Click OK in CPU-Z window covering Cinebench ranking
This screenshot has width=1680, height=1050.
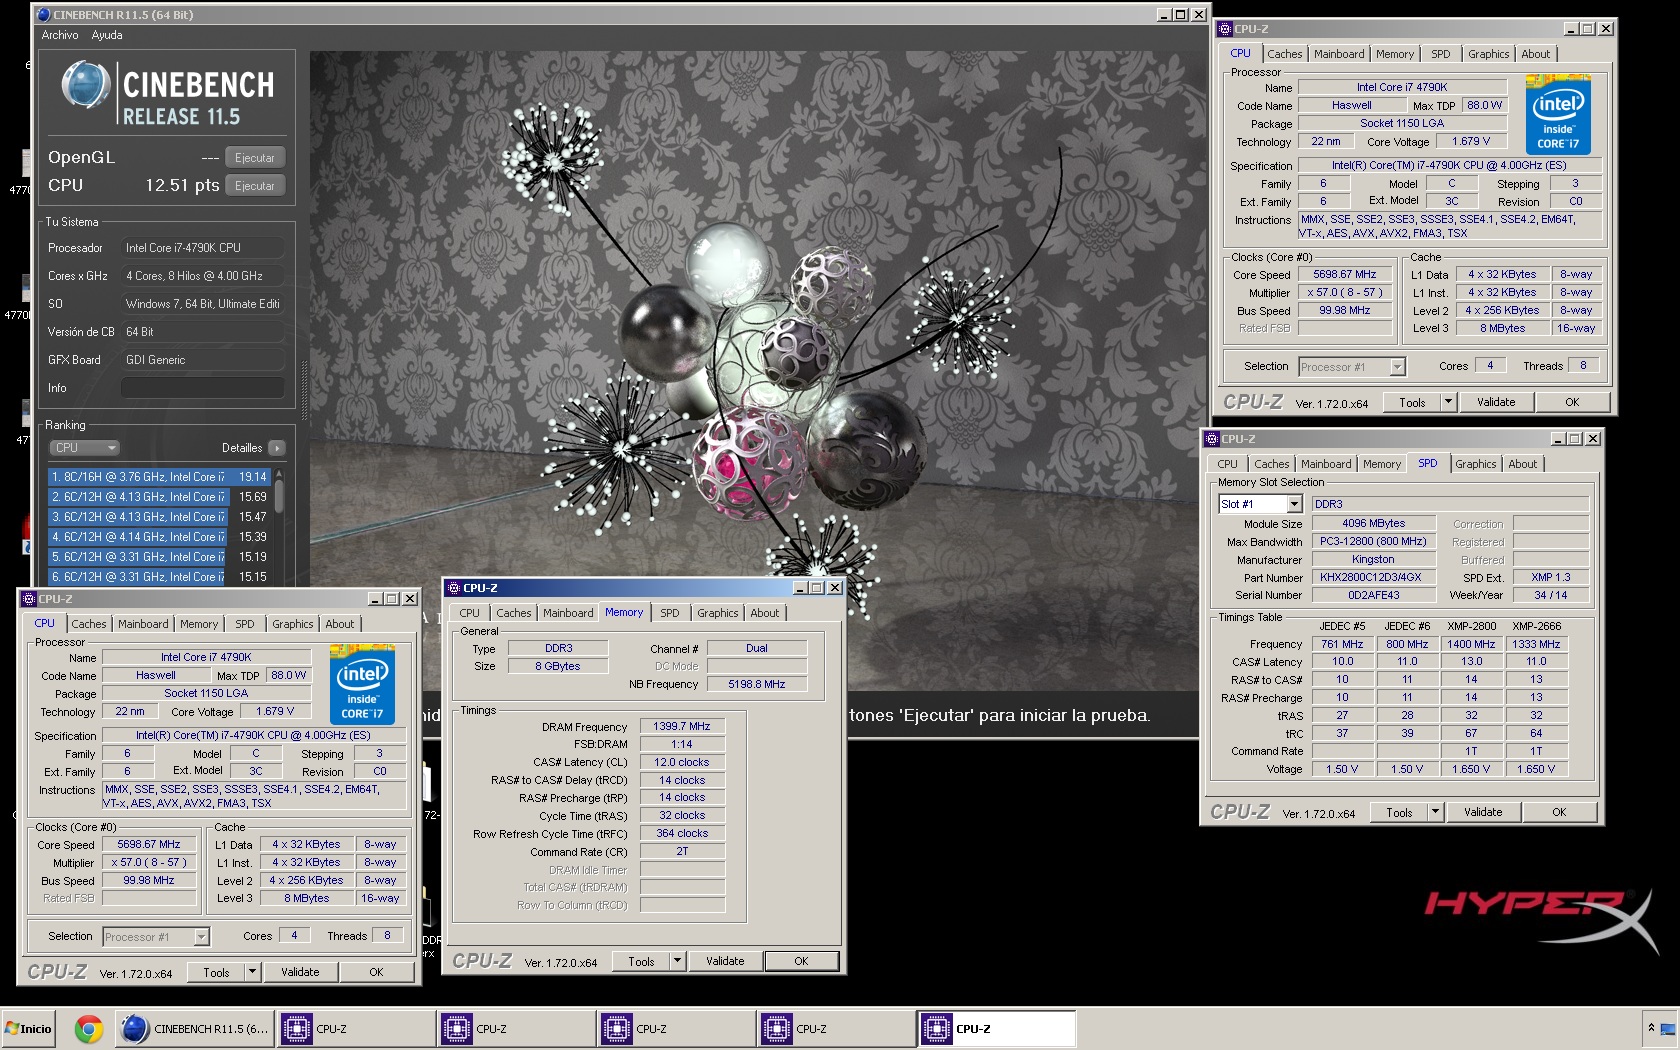pyautogui.click(x=376, y=972)
